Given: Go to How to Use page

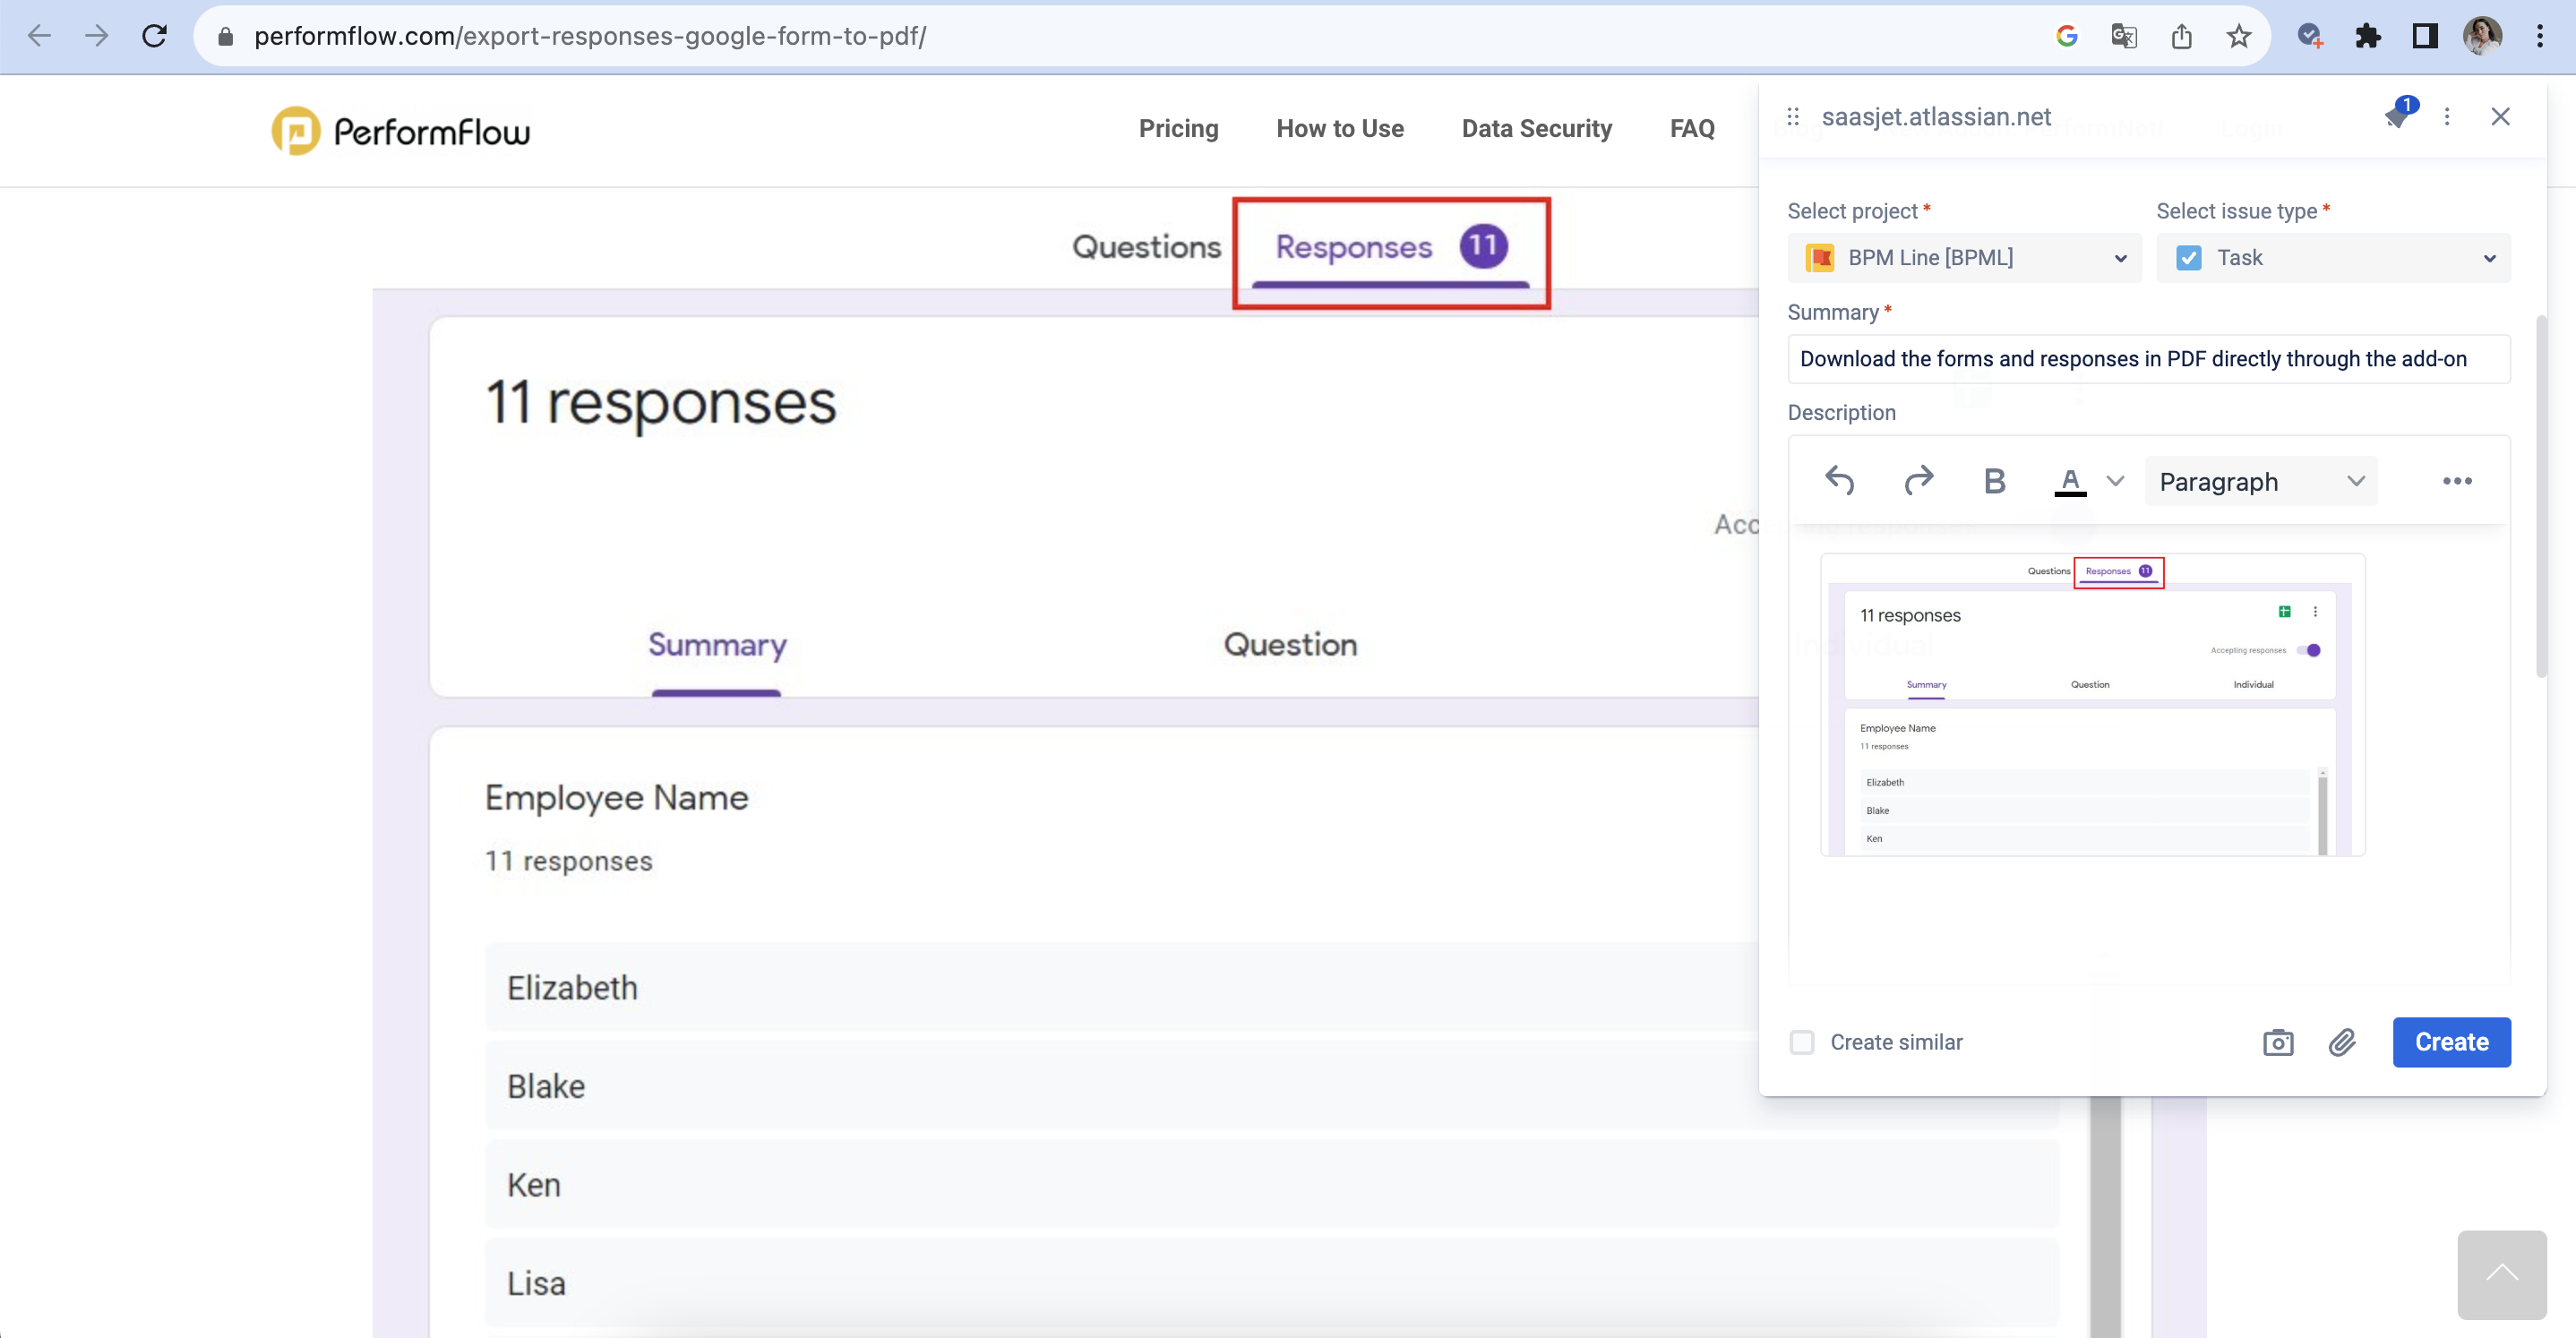Looking at the screenshot, I should pyautogui.click(x=1339, y=129).
